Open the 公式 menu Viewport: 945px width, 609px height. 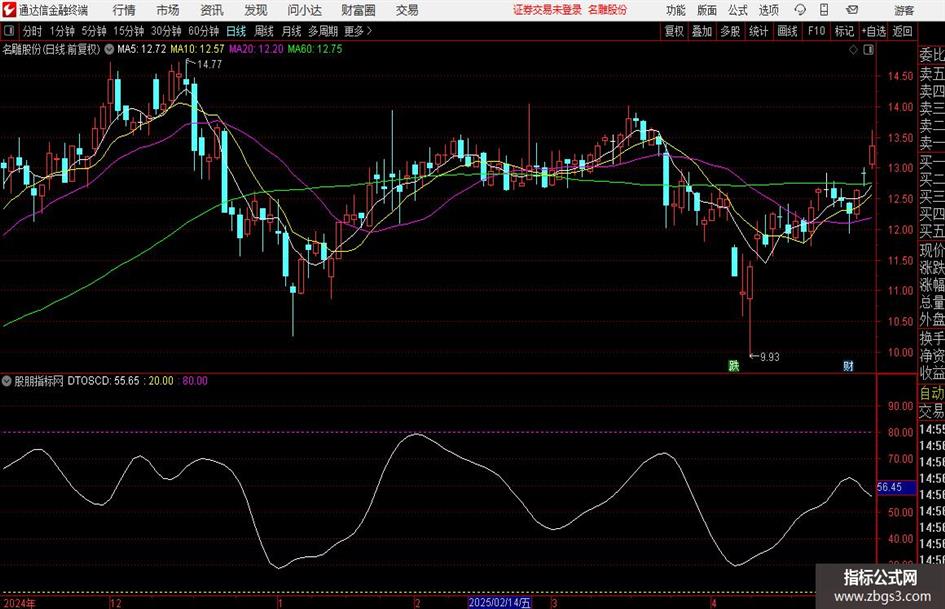click(x=737, y=10)
